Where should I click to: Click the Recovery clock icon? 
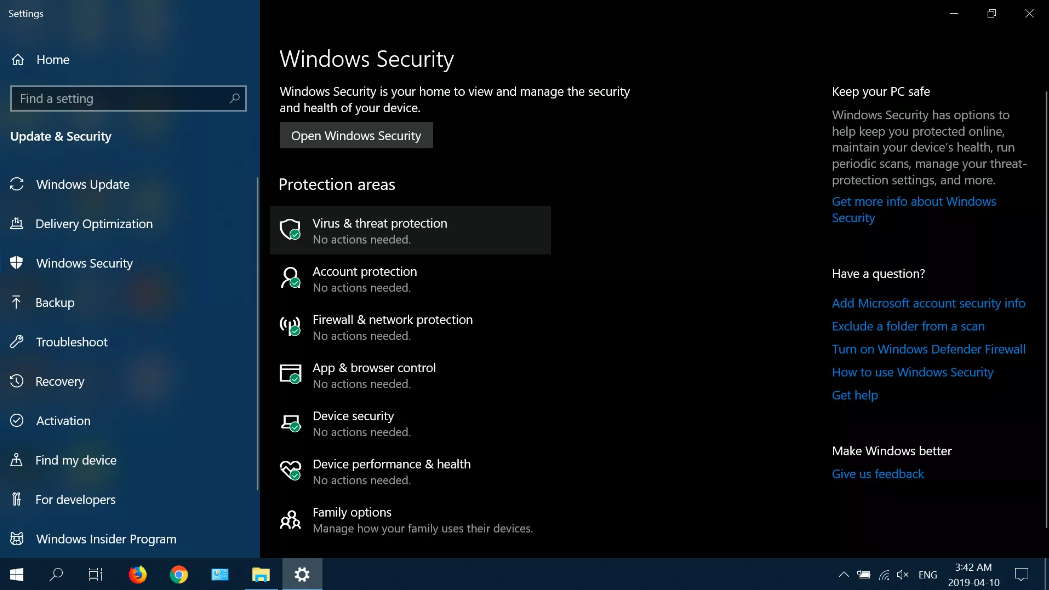(17, 381)
